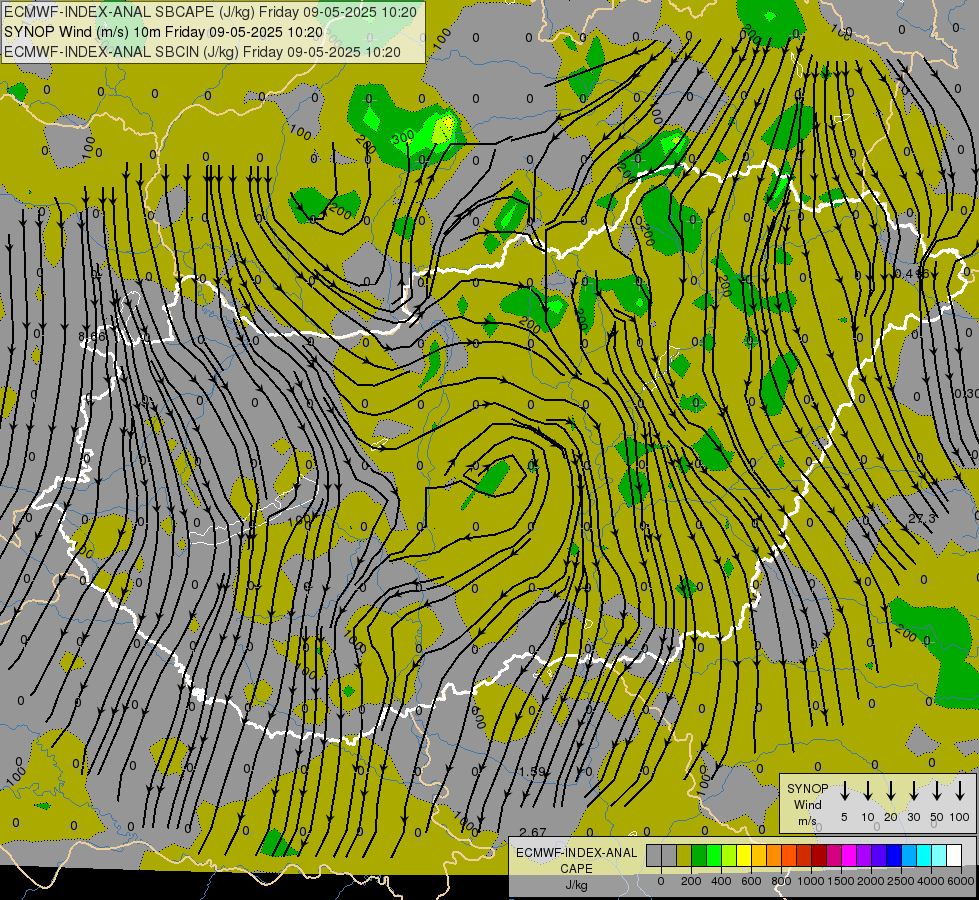Select the white swatch at legend end
This screenshot has width=979, height=900.
click(x=954, y=856)
